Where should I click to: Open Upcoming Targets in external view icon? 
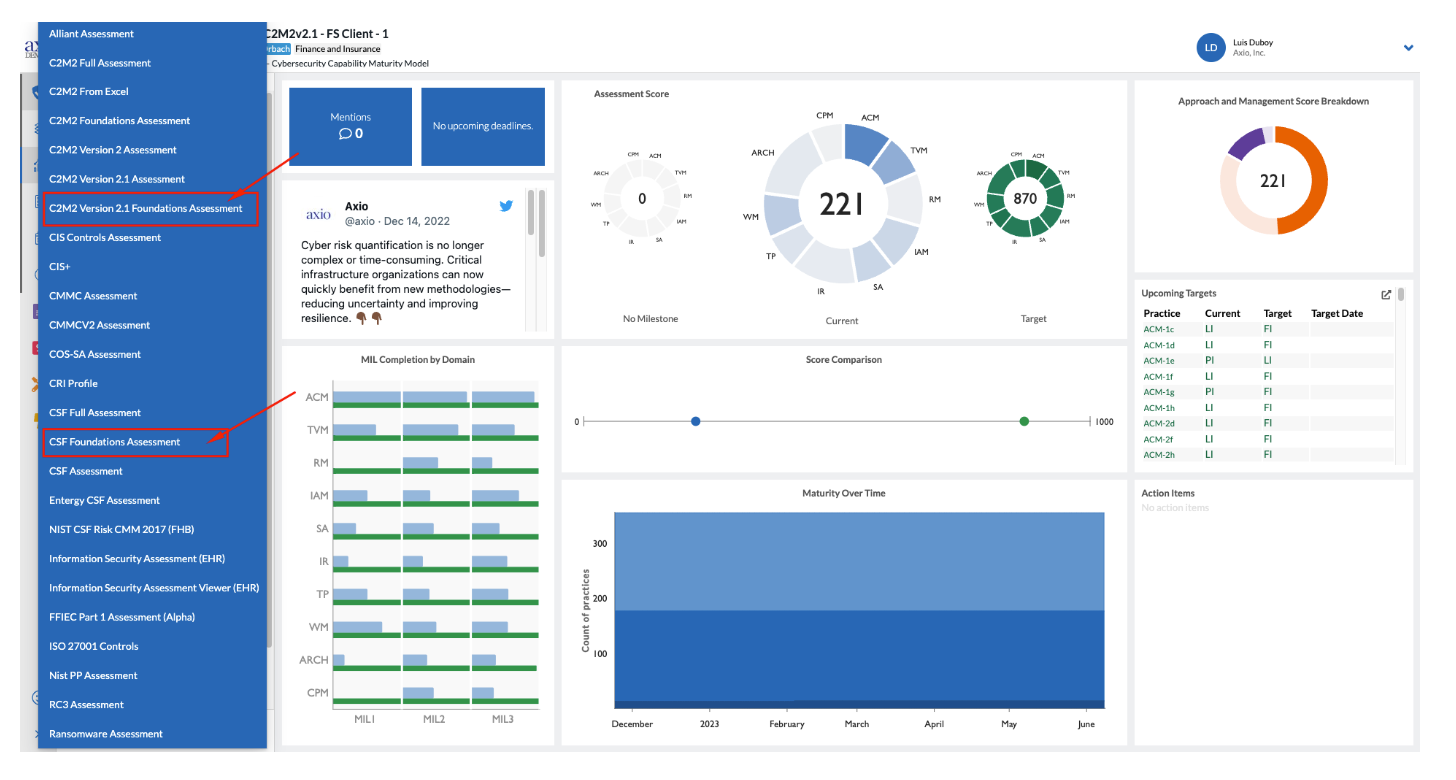pyautogui.click(x=1386, y=295)
